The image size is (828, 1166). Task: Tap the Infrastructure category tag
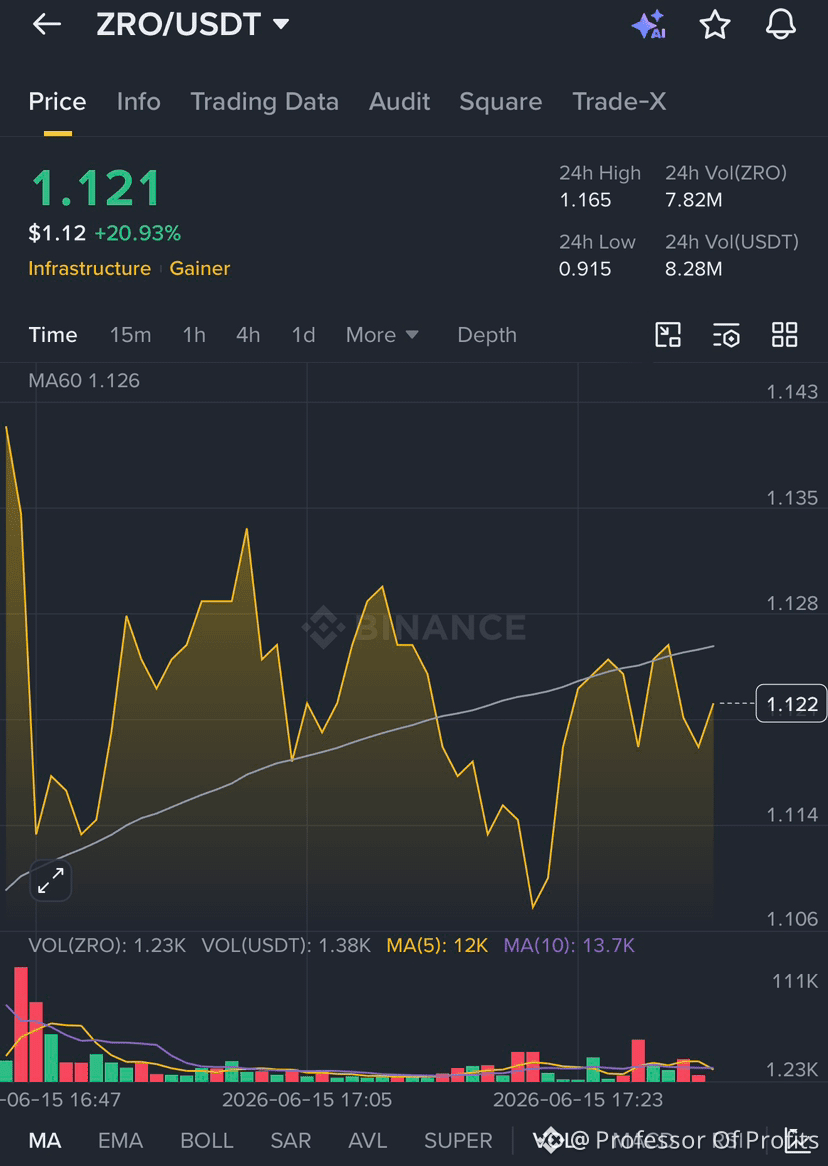point(89,268)
